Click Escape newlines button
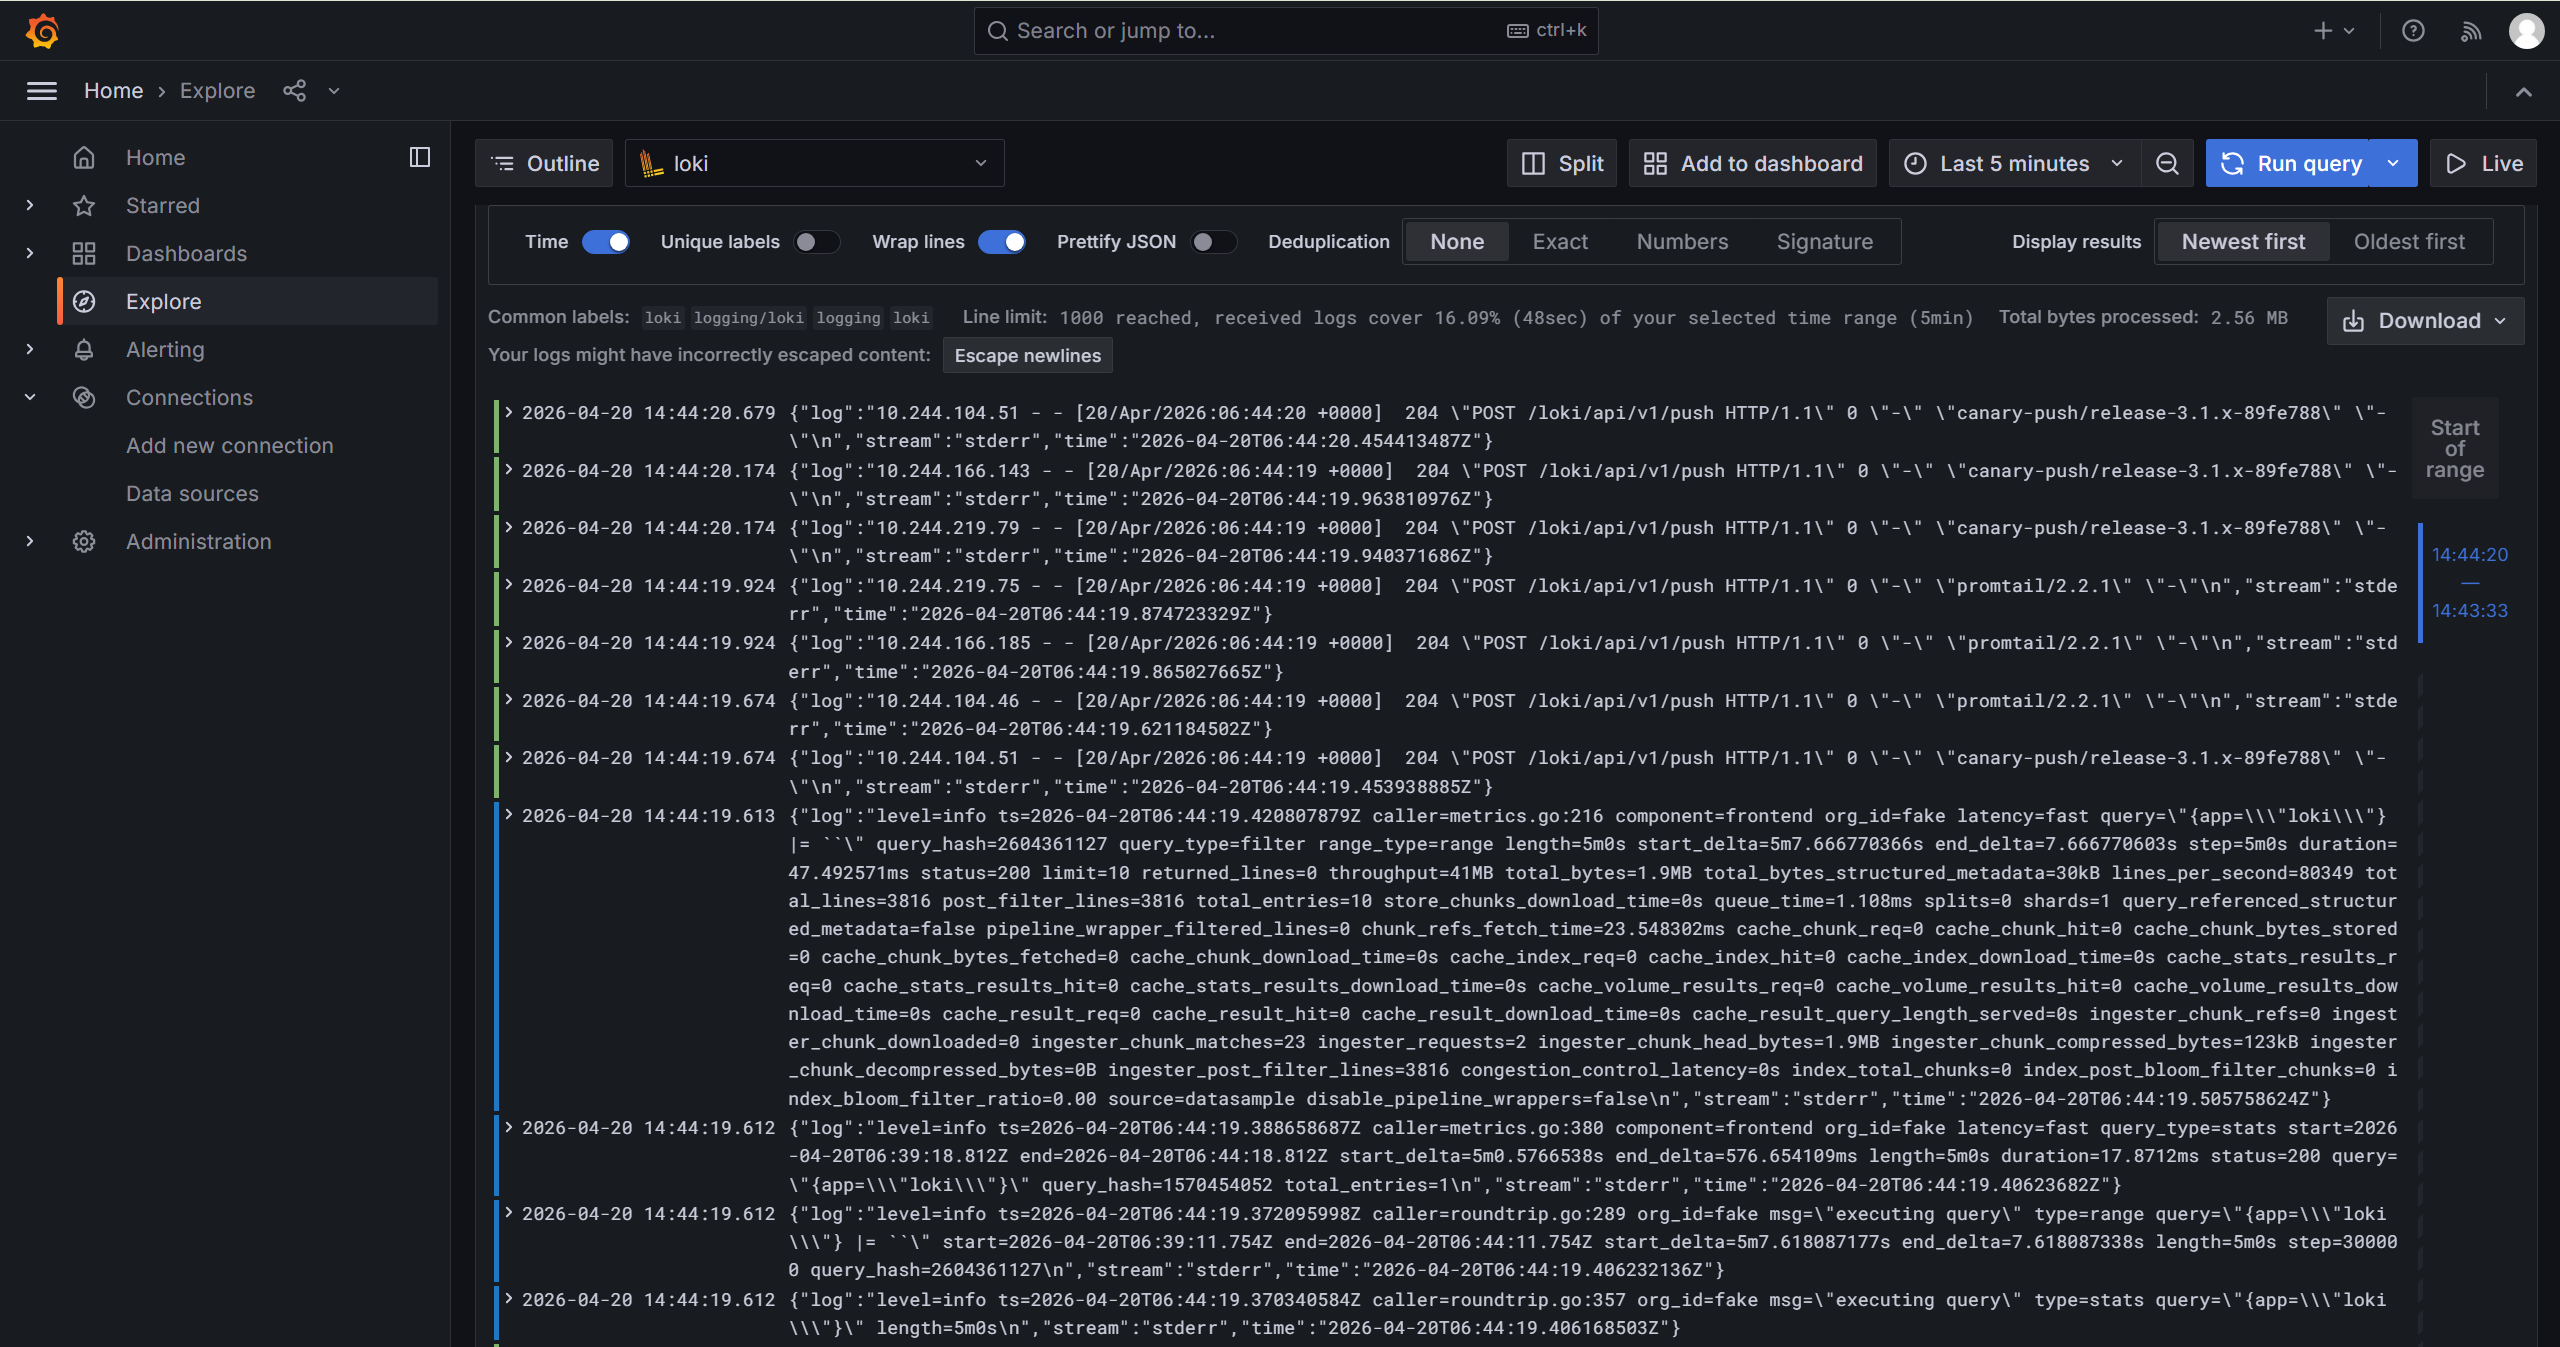2560x1347 pixels. [1028, 356]
